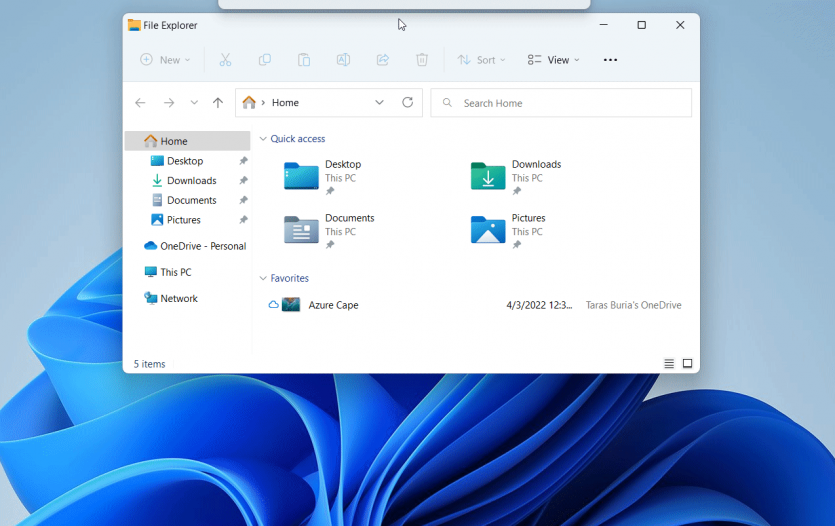Go up one directory level
This screenshot has width=835, height=526.
[x=218, y=102]
